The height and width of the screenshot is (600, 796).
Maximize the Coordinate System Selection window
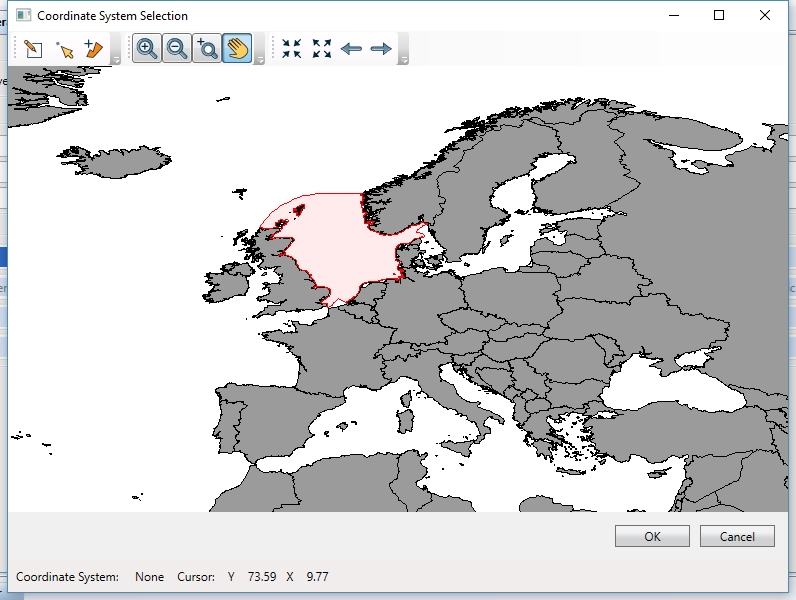[x=719, y=15]
